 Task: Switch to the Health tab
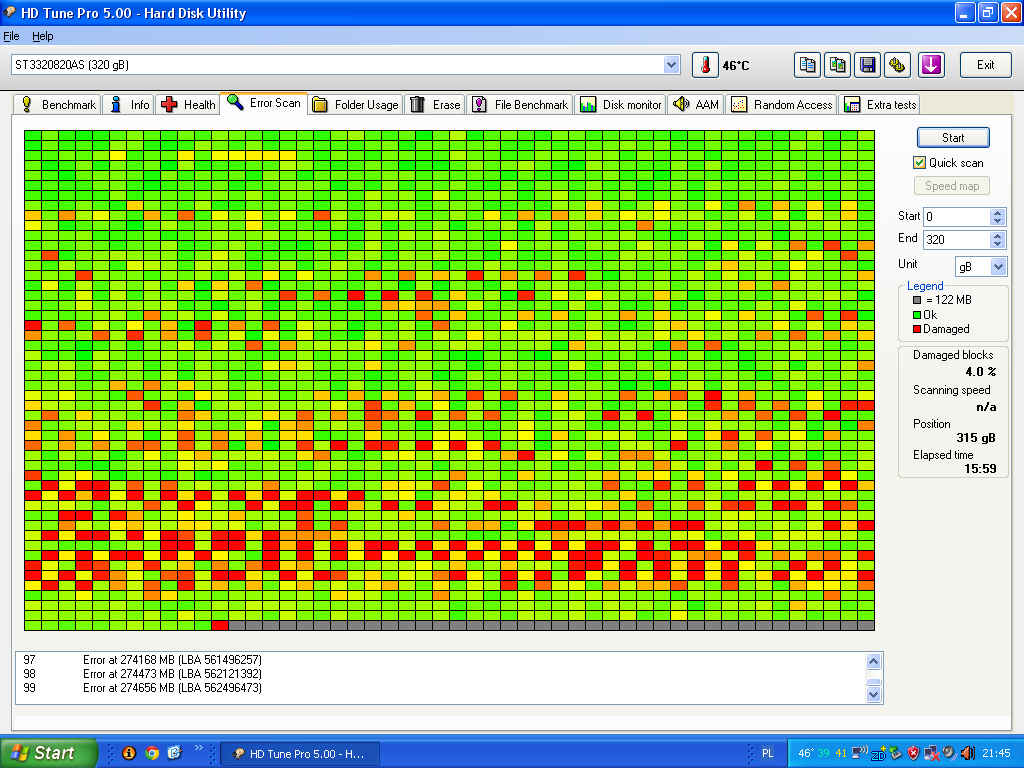[188, 104]
